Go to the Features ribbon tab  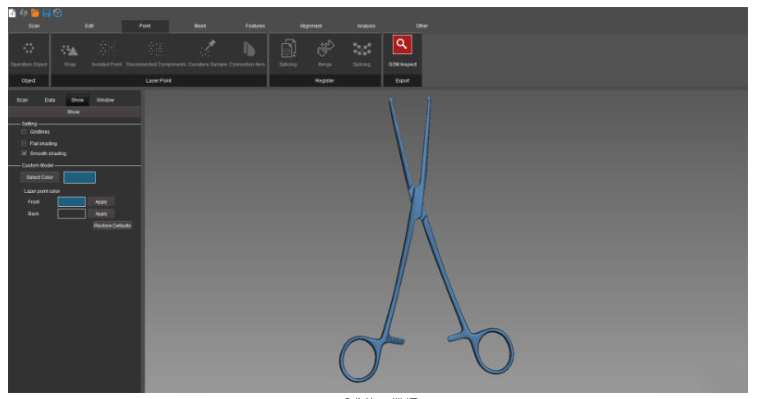click(255, 26)
